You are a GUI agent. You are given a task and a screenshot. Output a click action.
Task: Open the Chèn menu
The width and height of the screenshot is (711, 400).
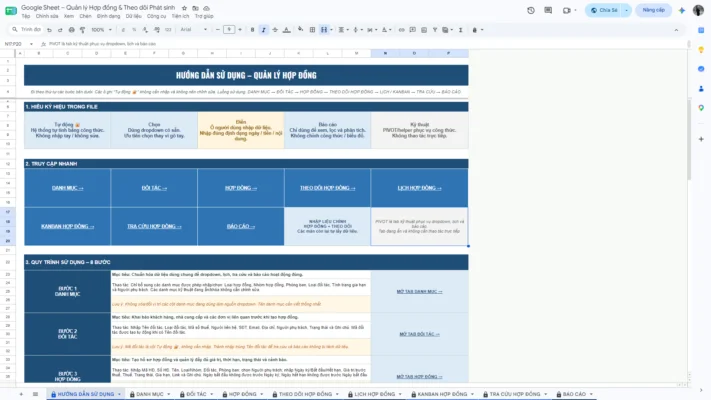click(85, 16)
